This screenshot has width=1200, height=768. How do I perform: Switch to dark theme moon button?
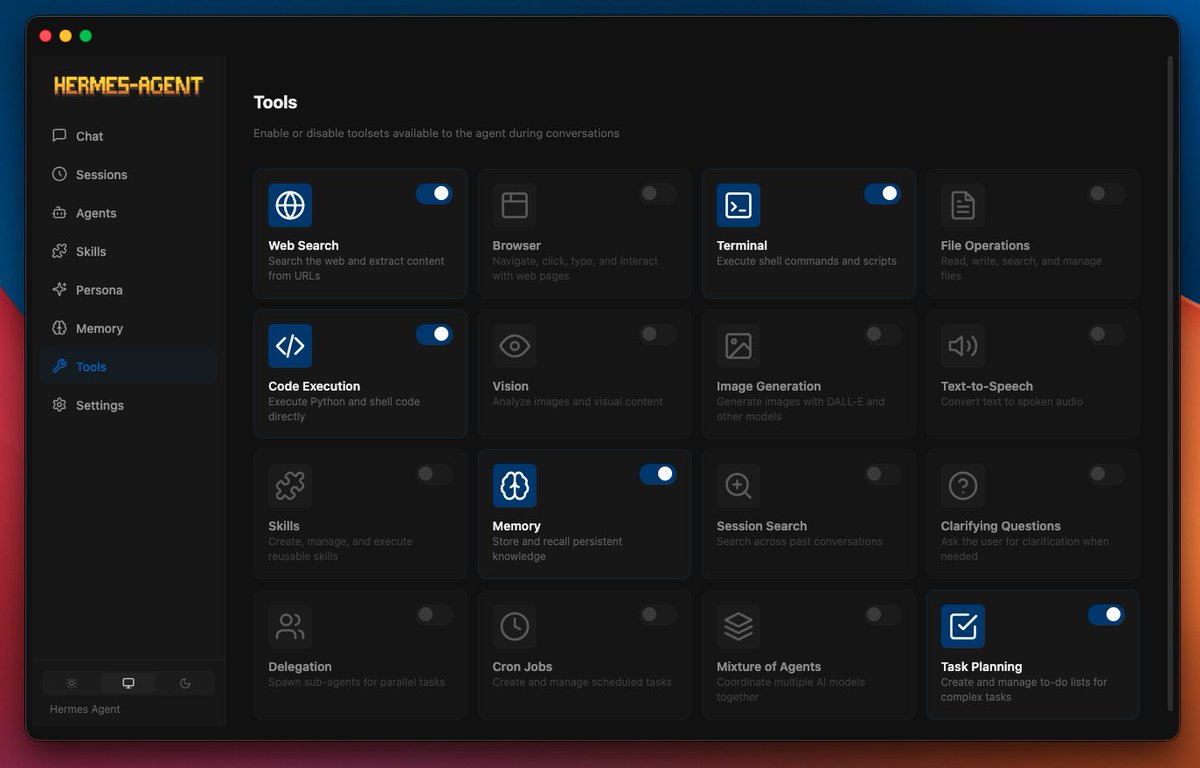(185, 684)
